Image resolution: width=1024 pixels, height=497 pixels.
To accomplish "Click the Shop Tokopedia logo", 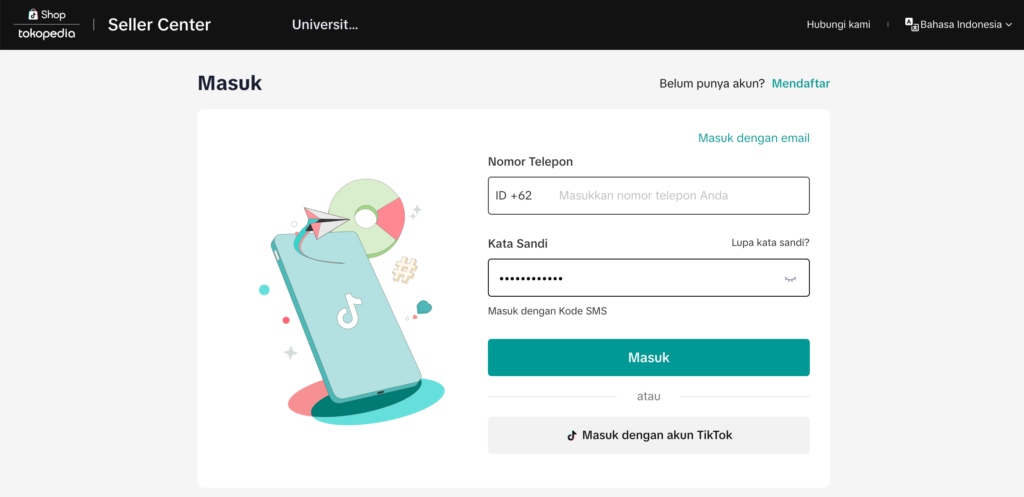I will (x=46, y=24).
